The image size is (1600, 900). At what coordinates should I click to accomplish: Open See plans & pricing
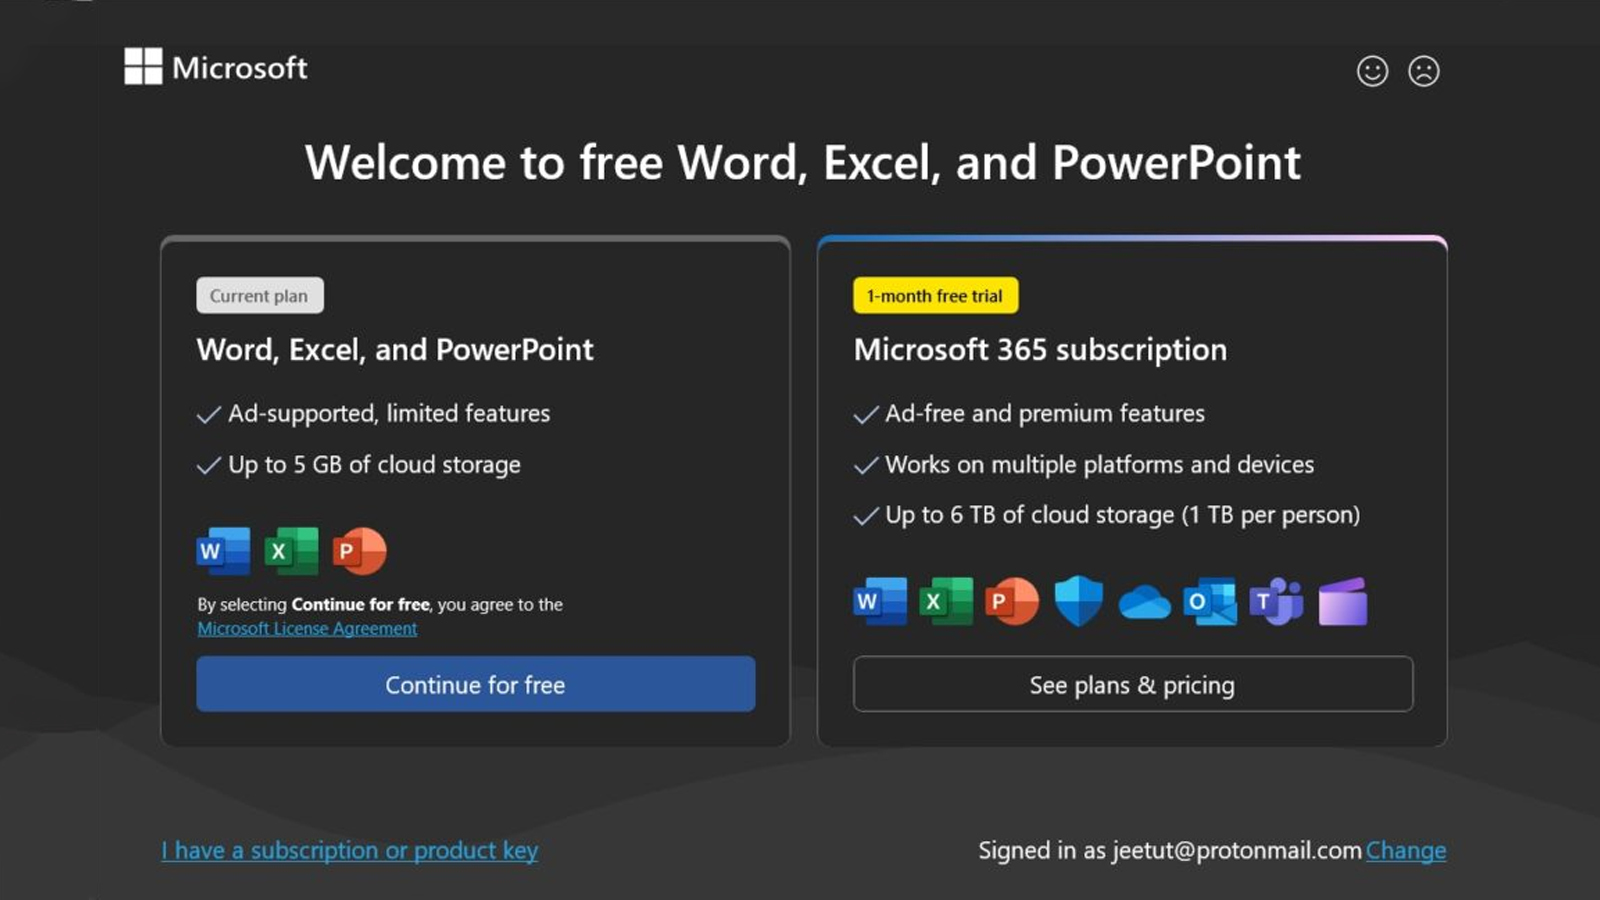[1132, 685]
